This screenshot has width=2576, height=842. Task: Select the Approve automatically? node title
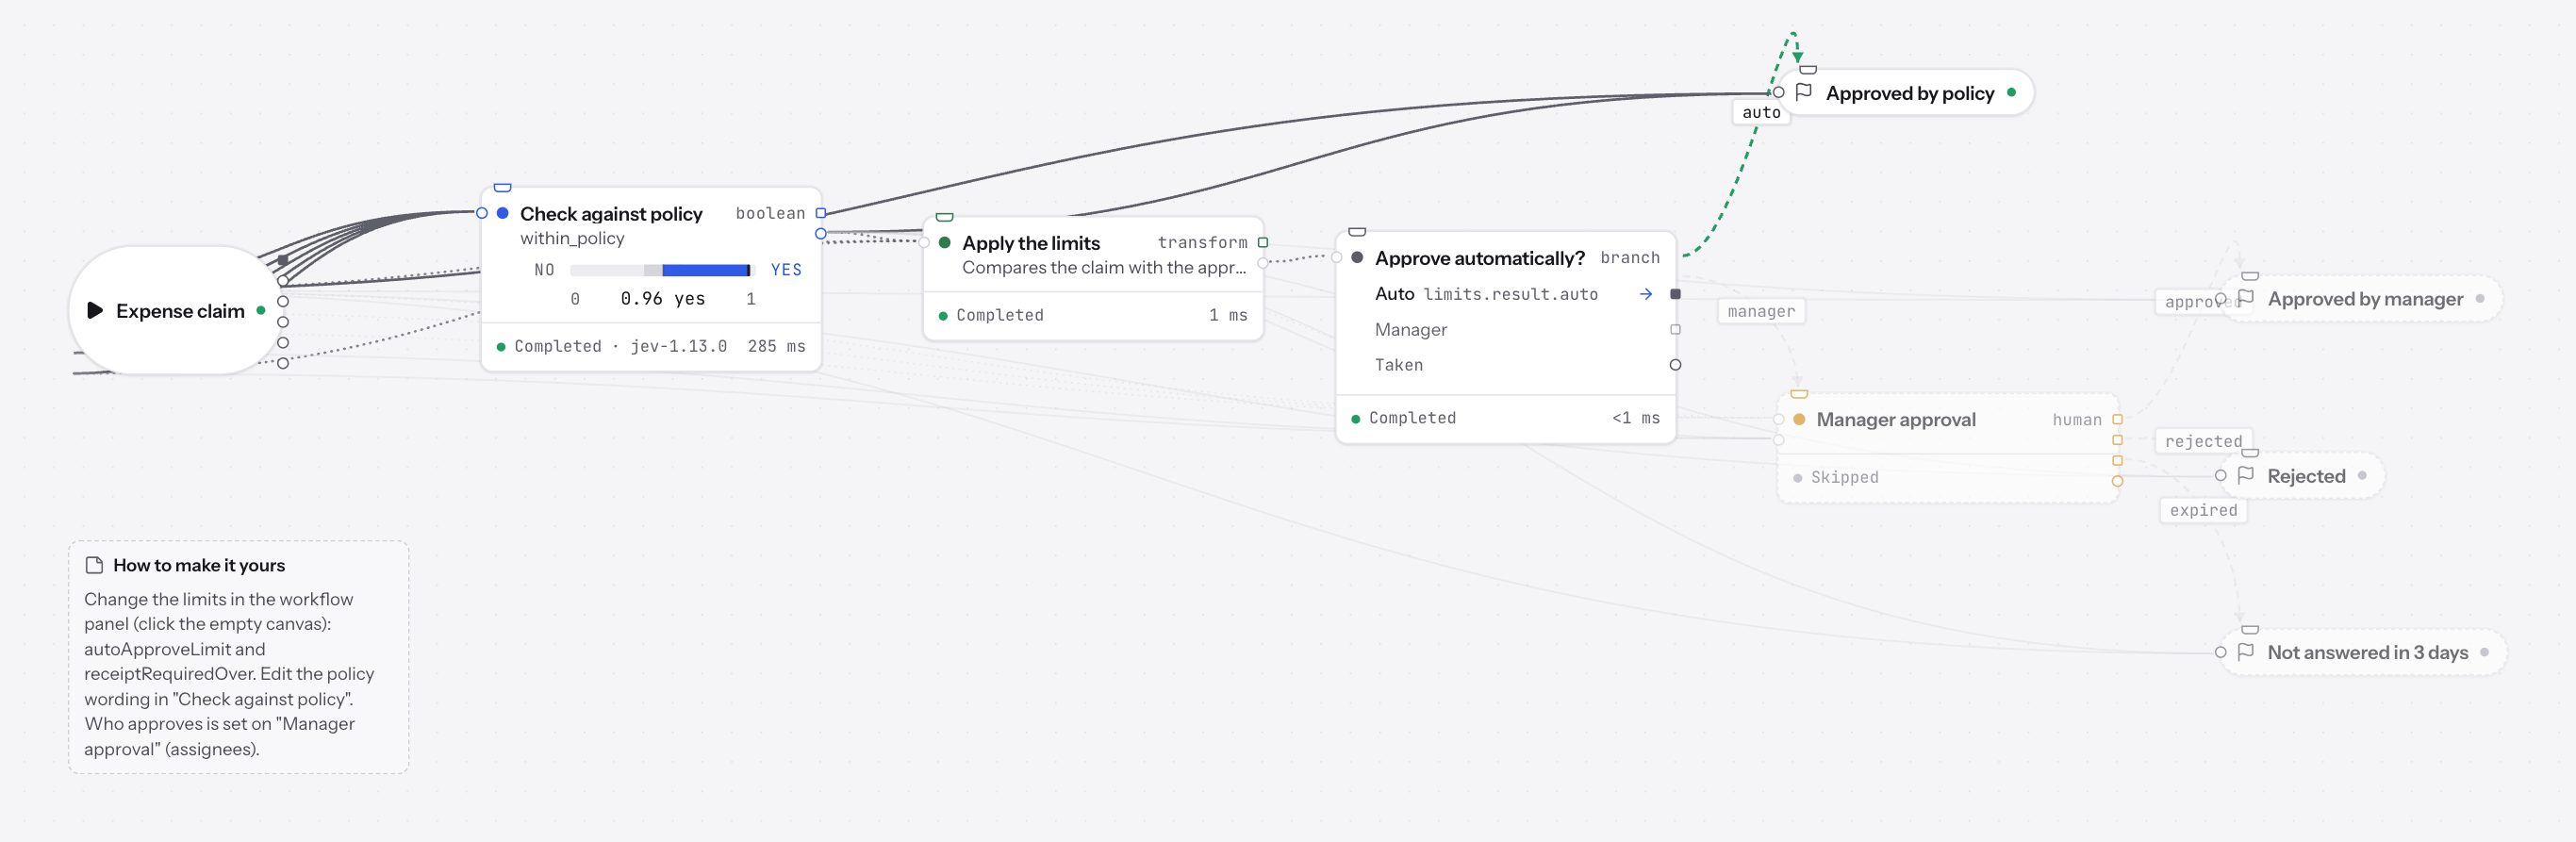point(1479,257)
